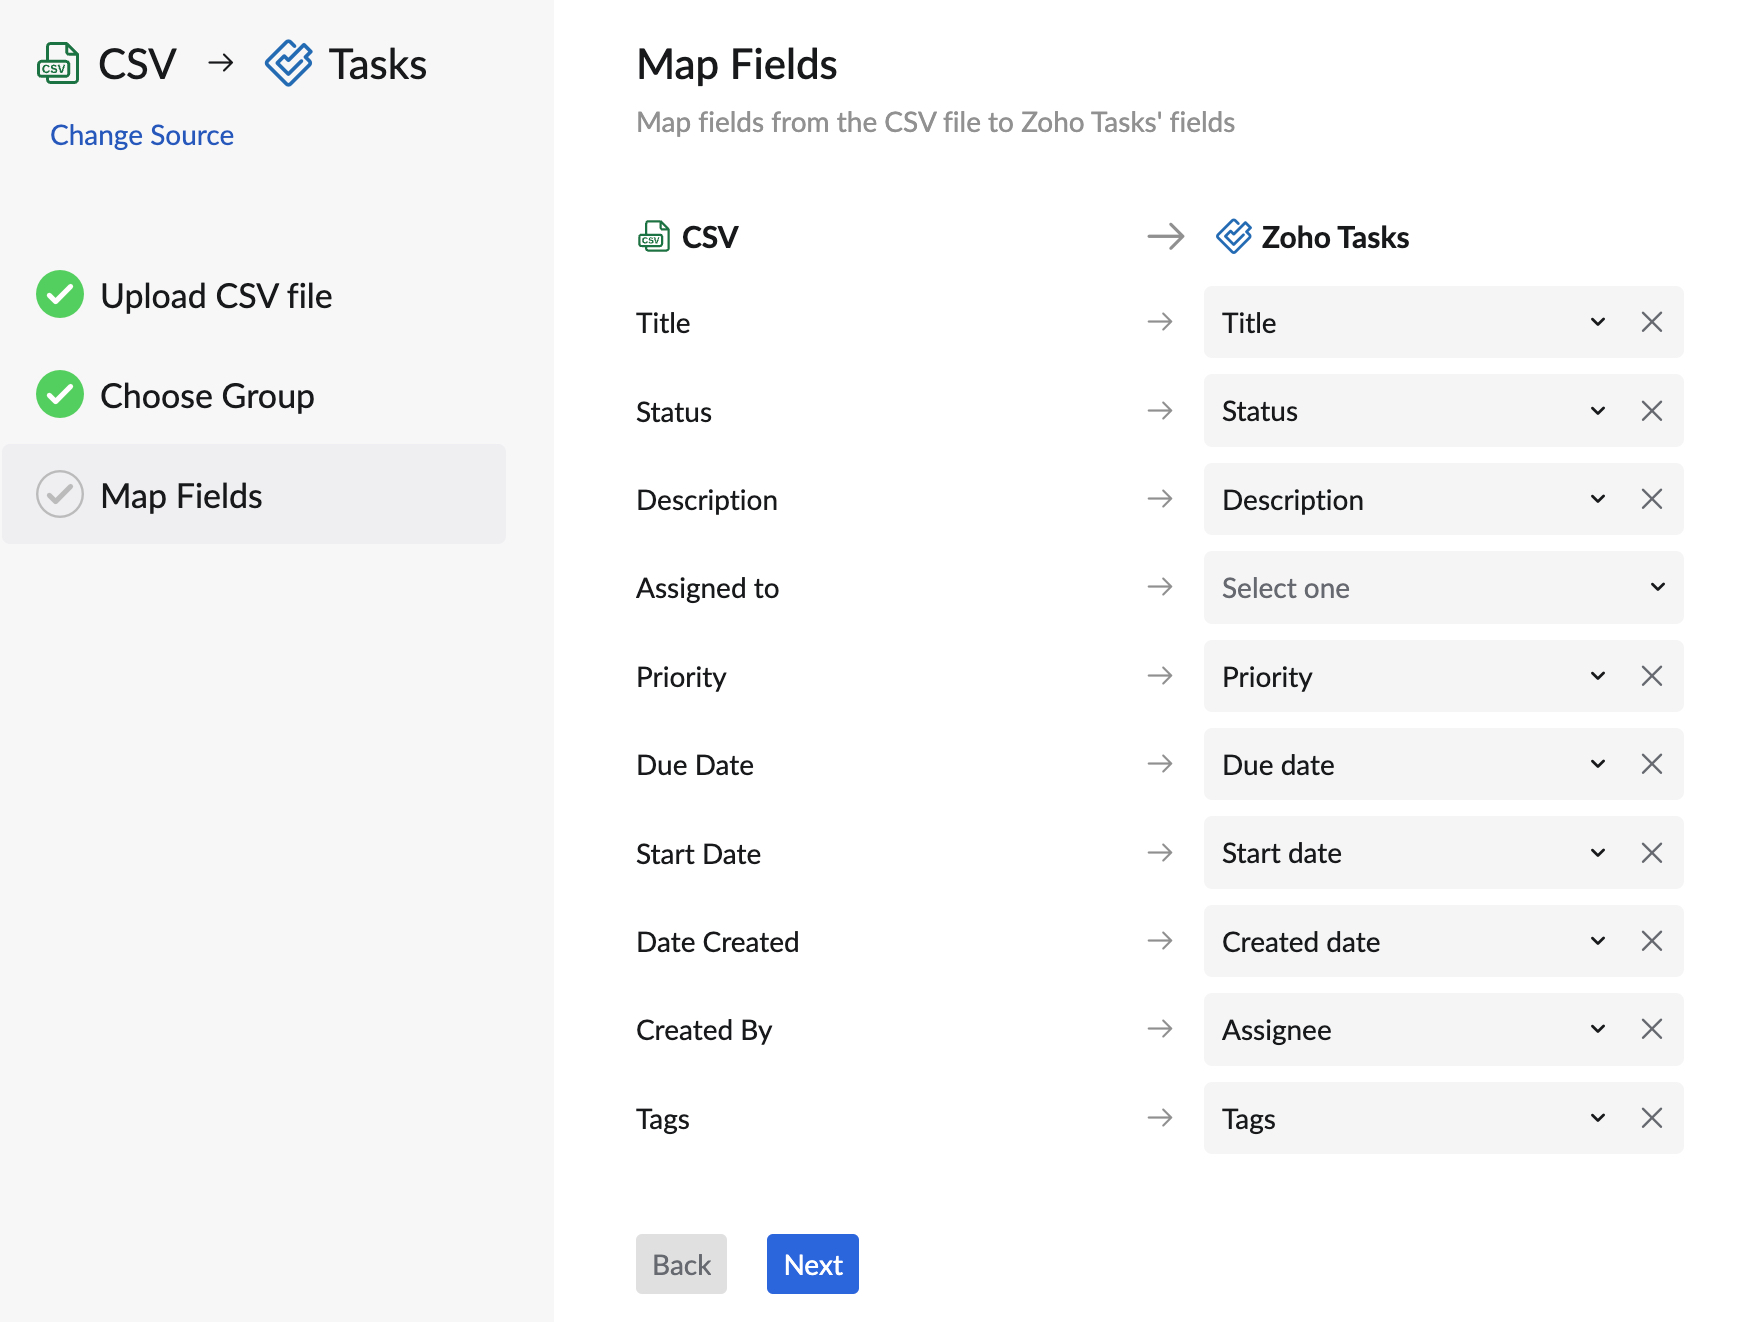Click the Zoho Tasks icon above the target column
The image size is (1748, 1322).
click(x=1235, y=237)
